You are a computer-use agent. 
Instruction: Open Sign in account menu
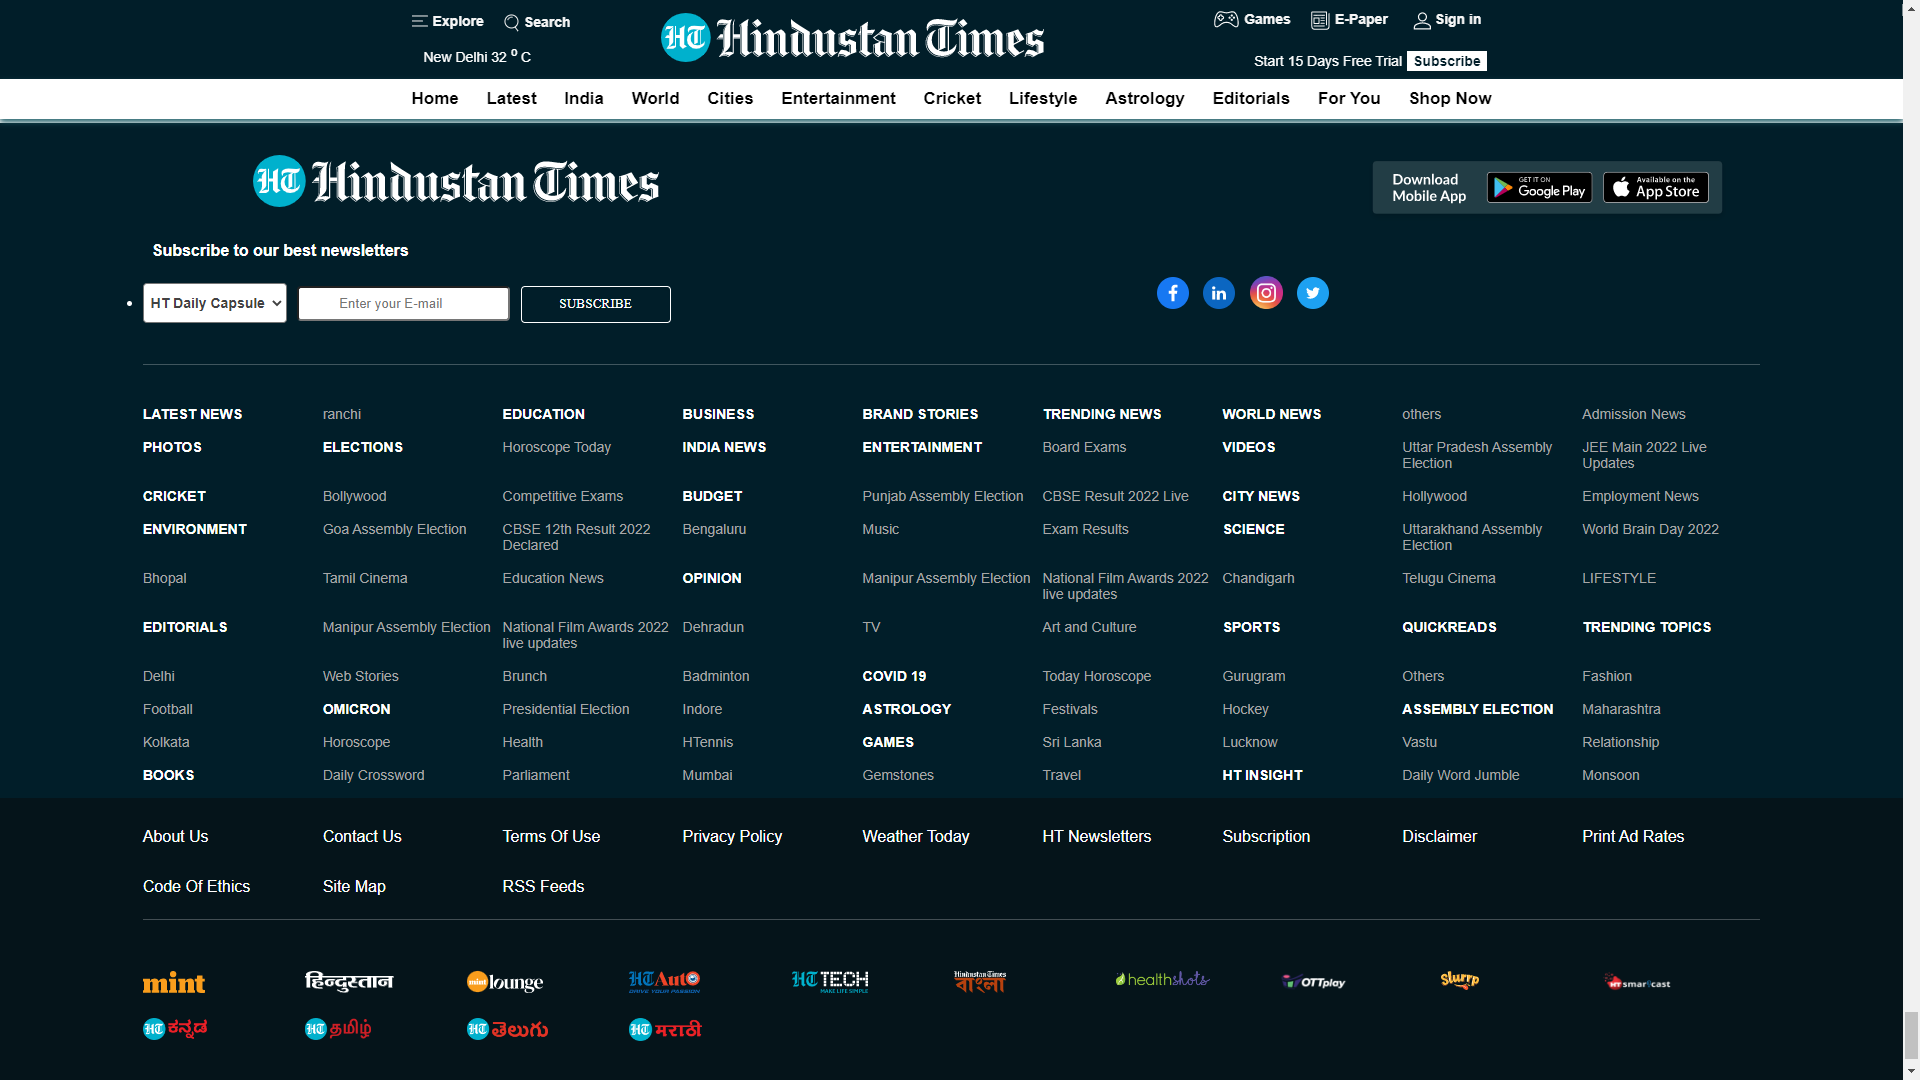(1447, 20)
